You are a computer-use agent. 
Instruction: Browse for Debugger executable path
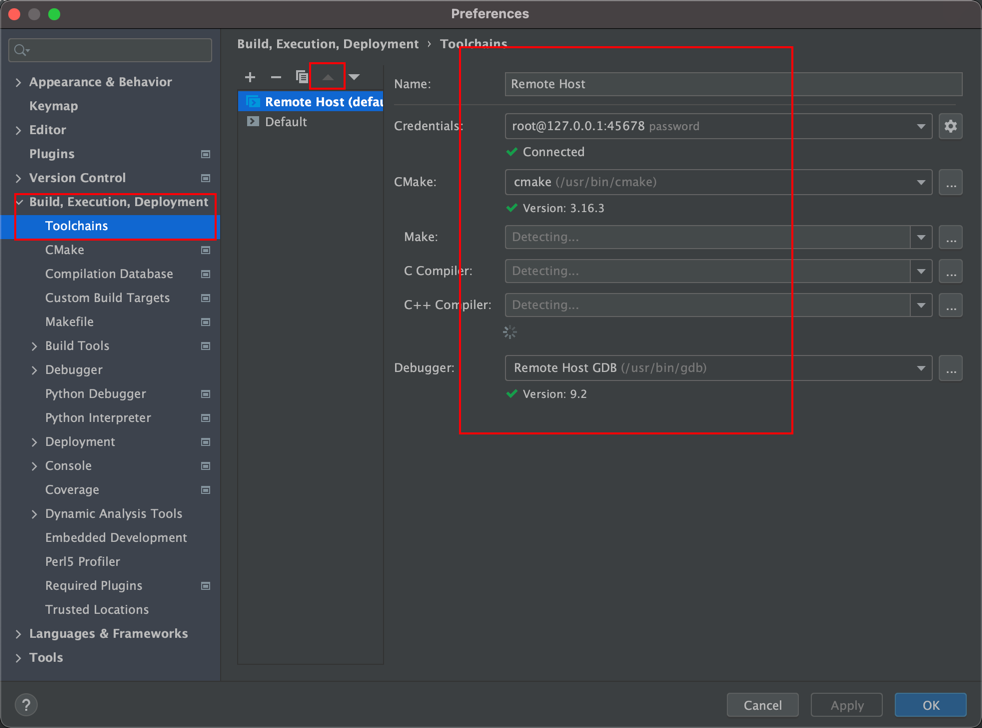[950, 368]
